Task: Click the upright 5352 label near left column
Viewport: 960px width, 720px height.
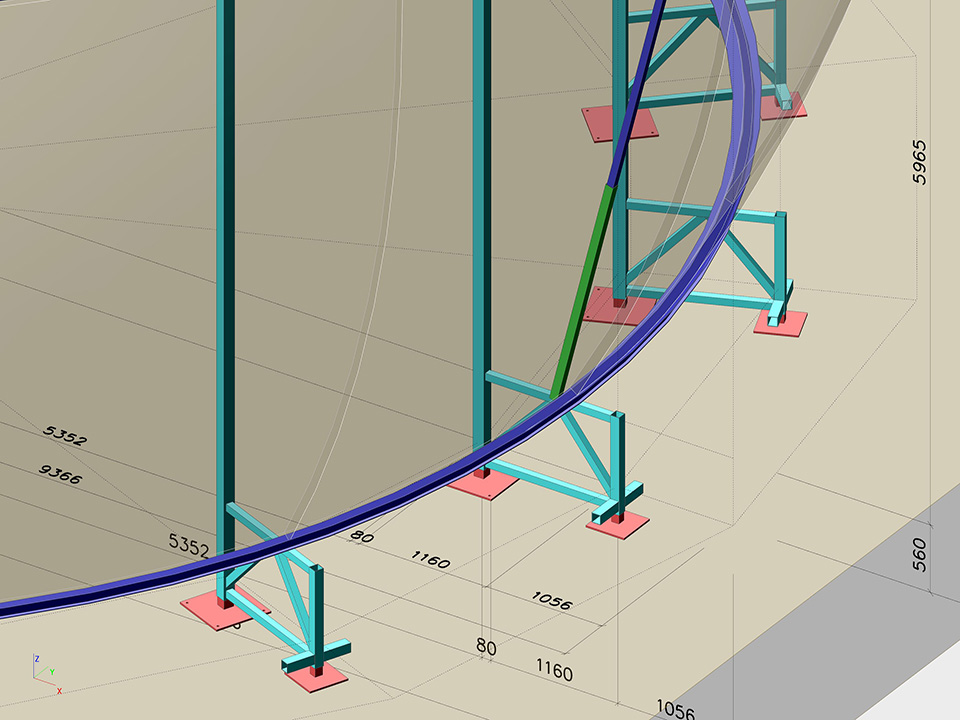Action: pyautogui.click(x=188, y=545)
